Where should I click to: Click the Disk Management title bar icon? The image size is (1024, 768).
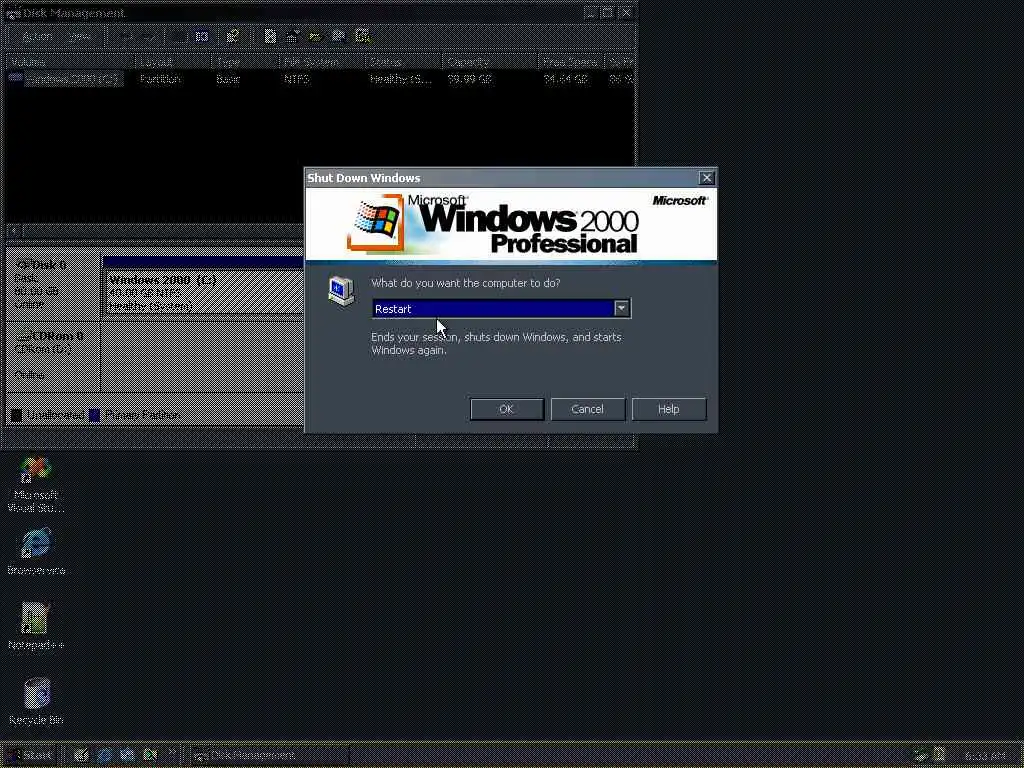(12, 13)
